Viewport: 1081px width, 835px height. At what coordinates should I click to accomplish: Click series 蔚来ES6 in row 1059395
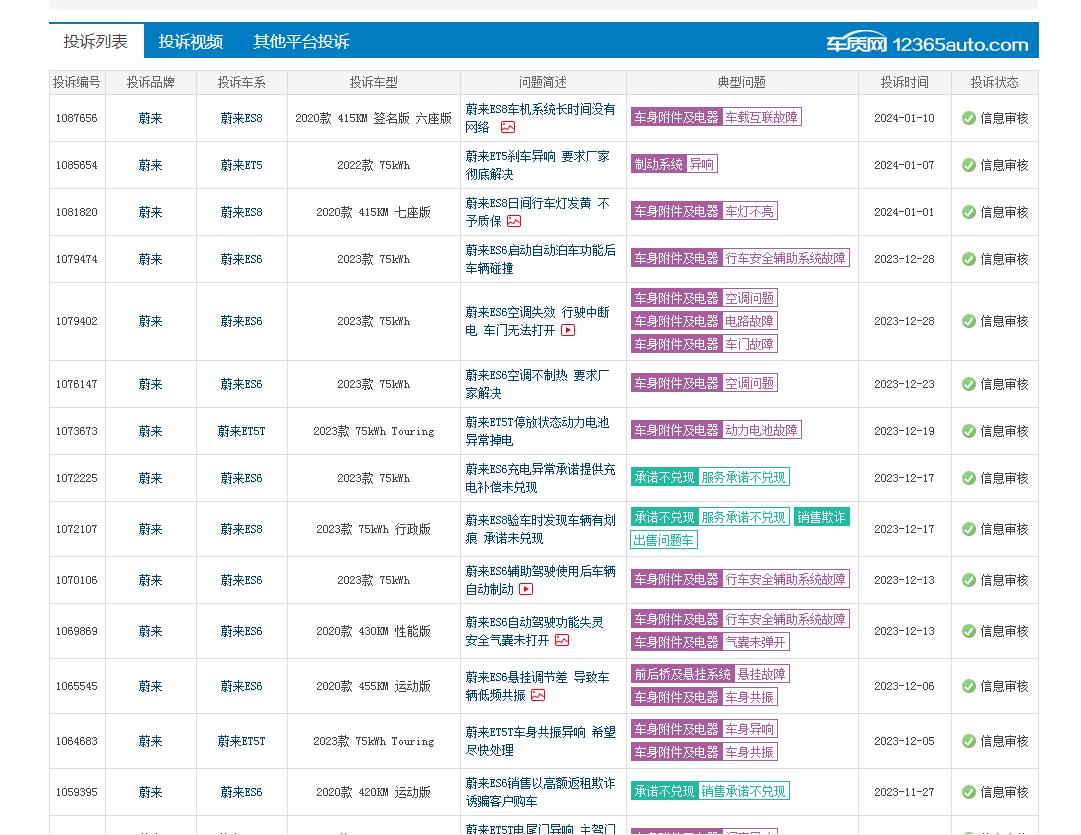click(x=241, y=792)
